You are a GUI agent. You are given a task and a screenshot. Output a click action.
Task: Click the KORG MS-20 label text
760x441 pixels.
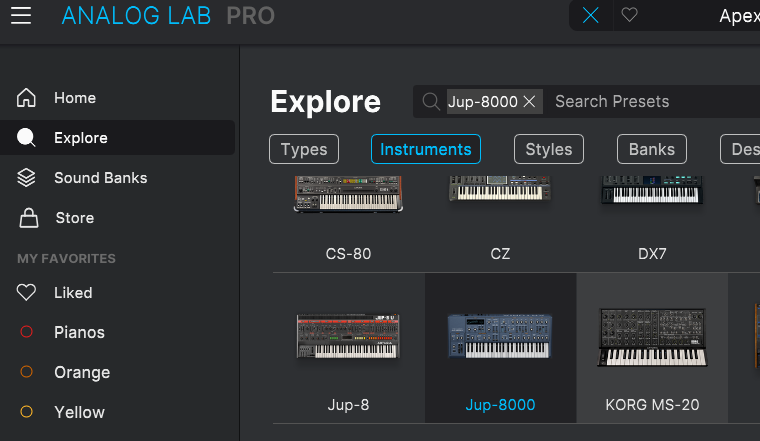point(652,405)
